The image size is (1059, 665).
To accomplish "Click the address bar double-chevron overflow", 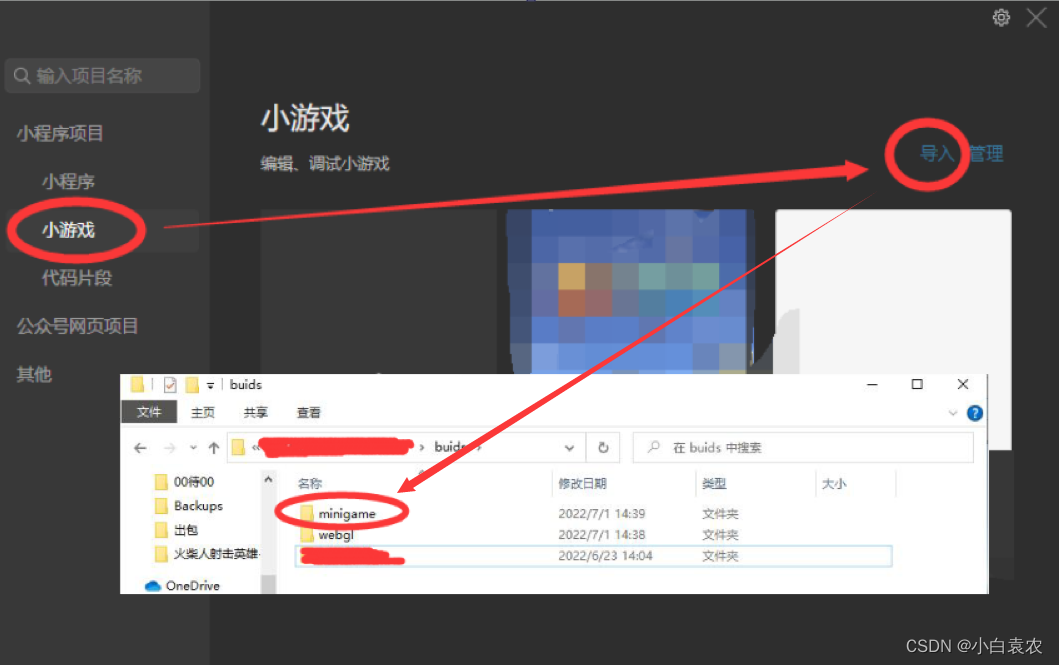I will (x=255, y=447).
